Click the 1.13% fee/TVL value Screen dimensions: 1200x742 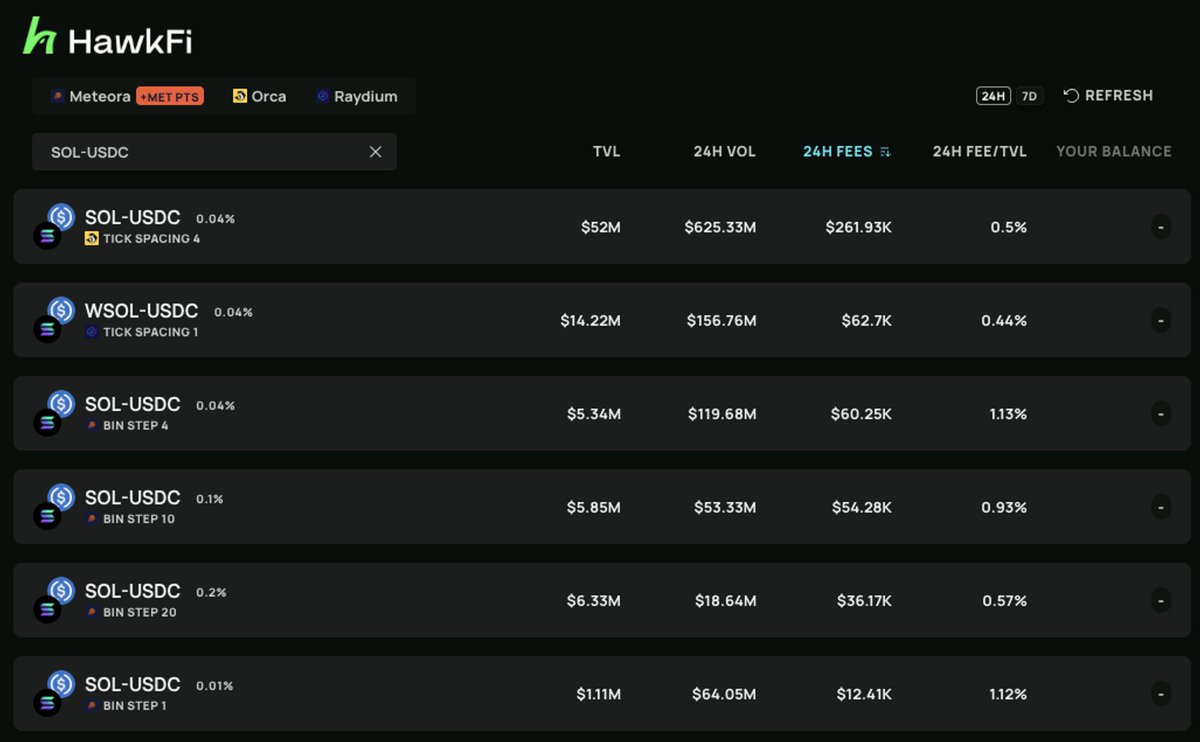coord(1008,414)
